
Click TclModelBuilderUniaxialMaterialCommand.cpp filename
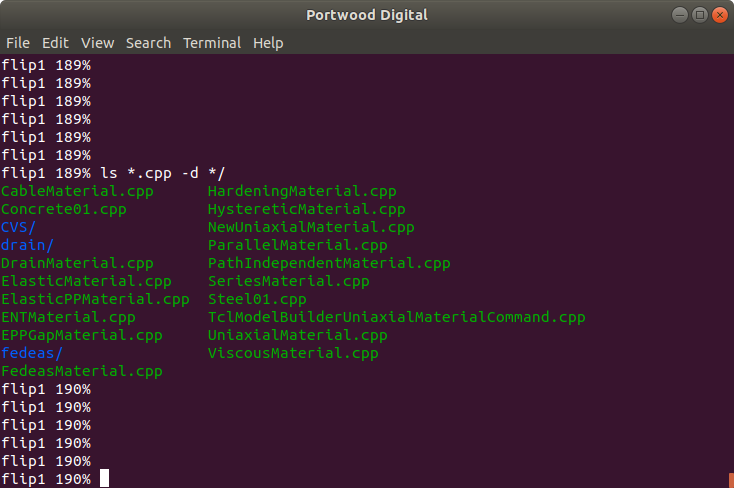[396, 318]
